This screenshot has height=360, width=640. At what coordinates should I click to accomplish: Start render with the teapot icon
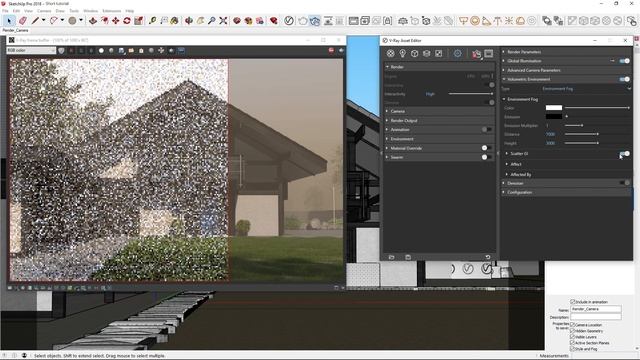302,20
